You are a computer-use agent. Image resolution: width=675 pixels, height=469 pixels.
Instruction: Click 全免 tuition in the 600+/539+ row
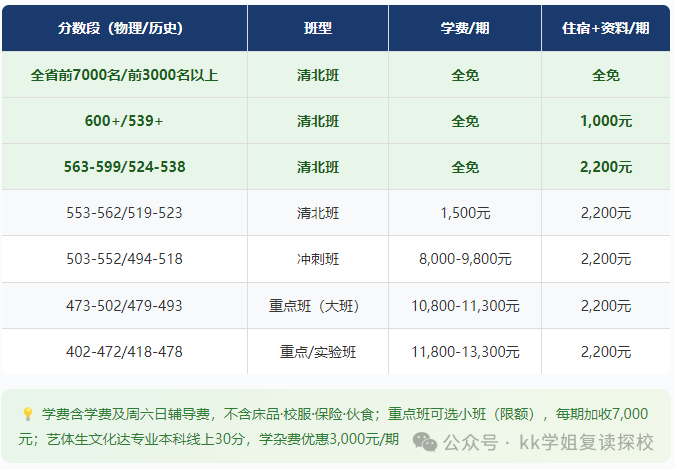click(x=465, y=121)
